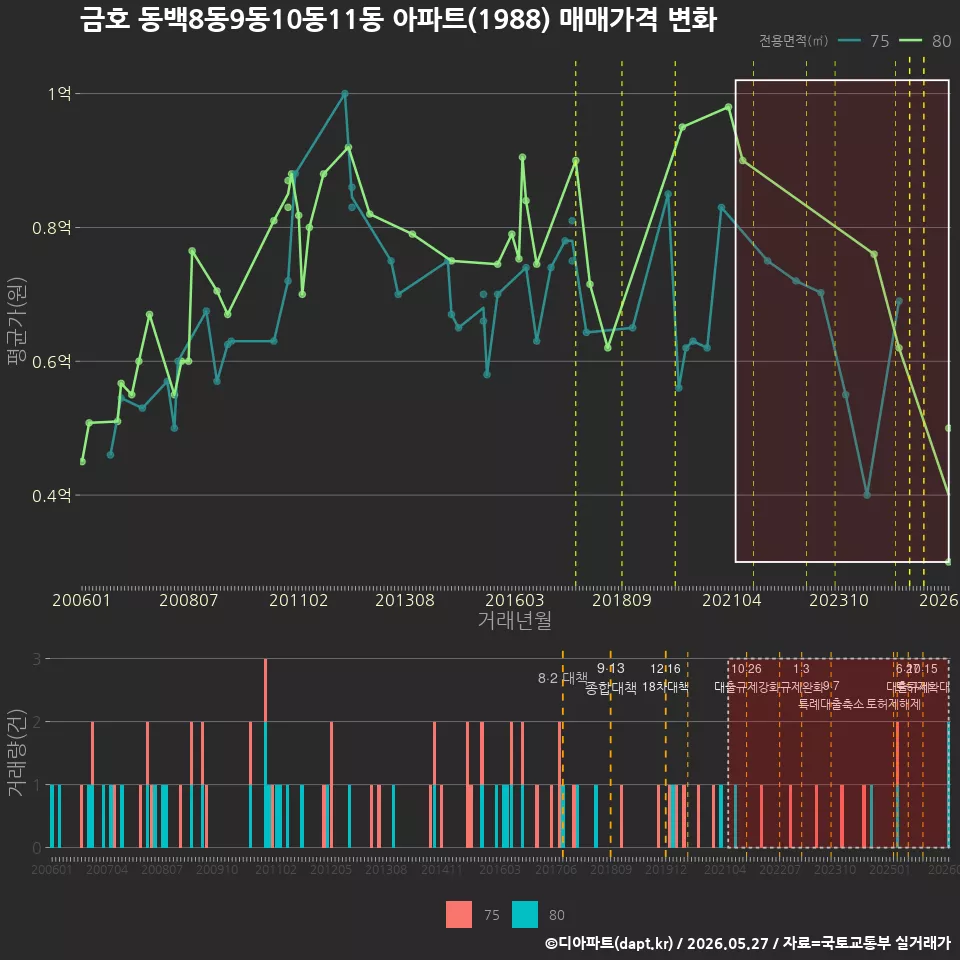Viewport: 960px width, 960px height.
Task: Click '201912' label on the volume chart axis
Action: click(666, 869)
